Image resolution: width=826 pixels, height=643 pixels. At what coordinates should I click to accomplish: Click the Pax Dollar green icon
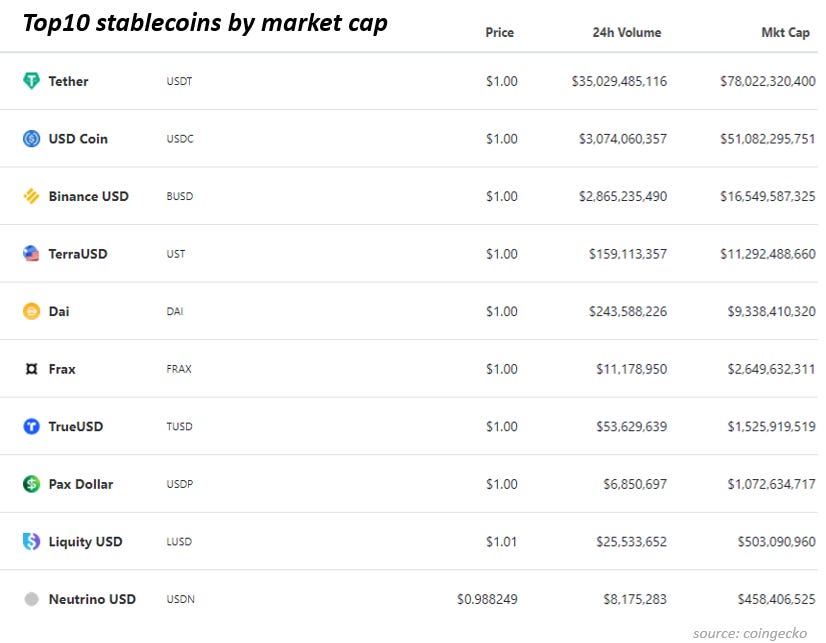click(32, 483)
